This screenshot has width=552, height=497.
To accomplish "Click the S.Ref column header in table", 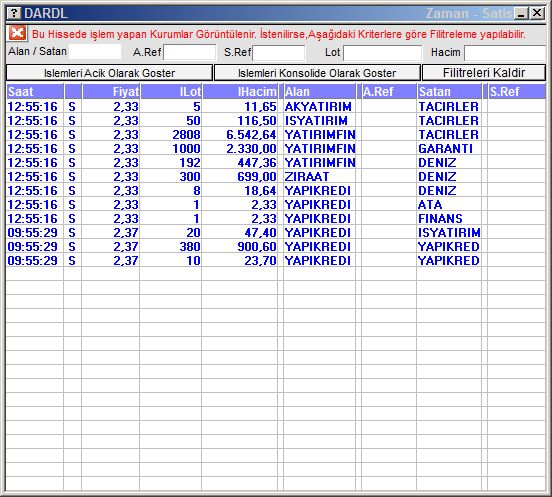I will tap(517, 92).
